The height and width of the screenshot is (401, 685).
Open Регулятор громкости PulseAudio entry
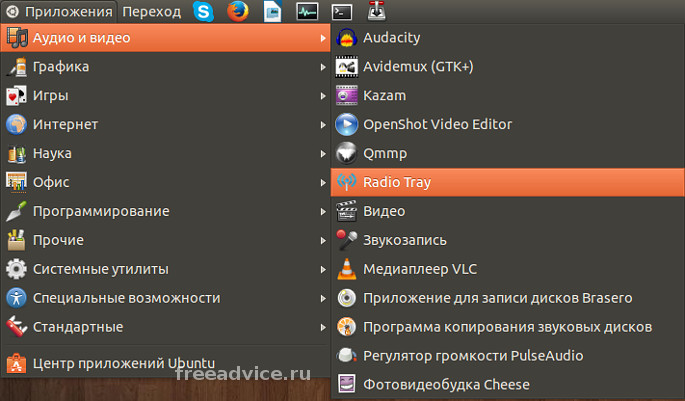pyautogui.click(x=508, y=356)
